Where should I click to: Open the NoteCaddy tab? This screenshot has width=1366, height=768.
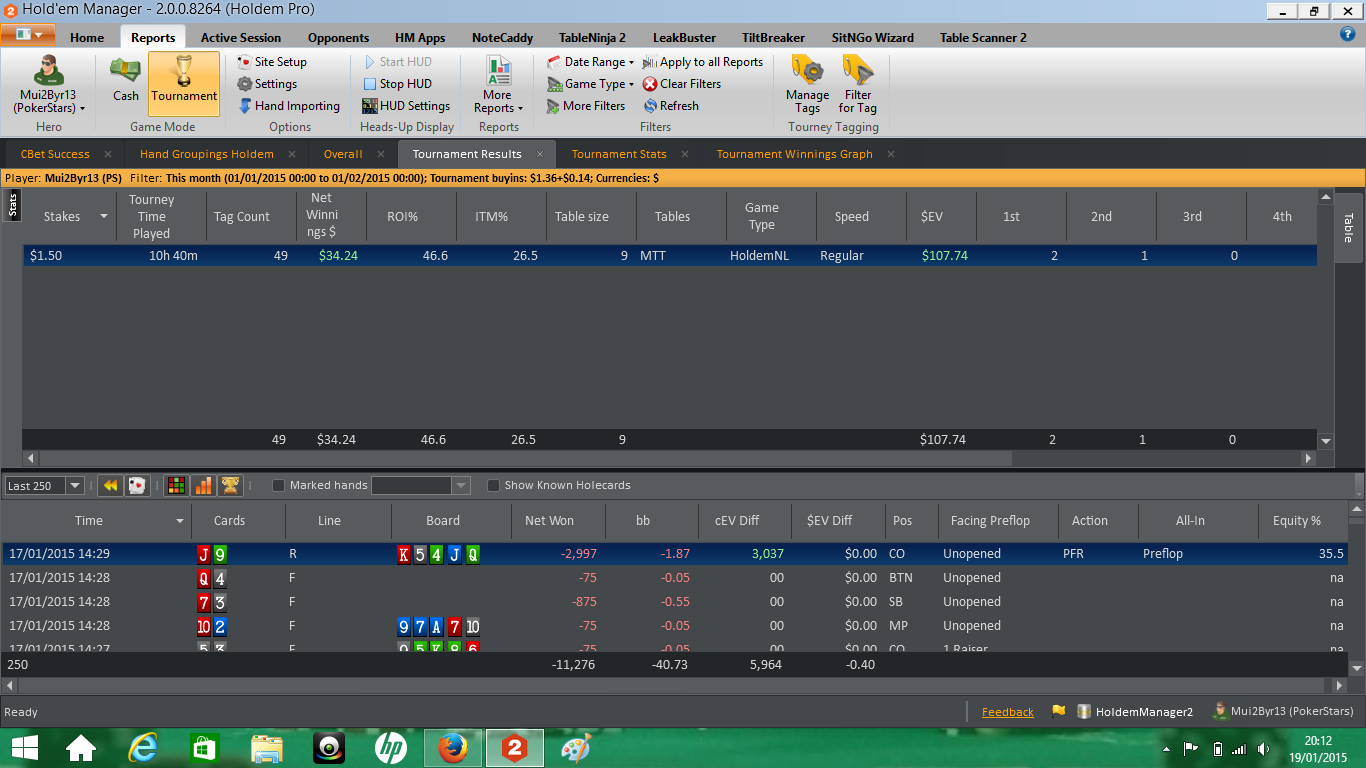[x=503, y=38]
